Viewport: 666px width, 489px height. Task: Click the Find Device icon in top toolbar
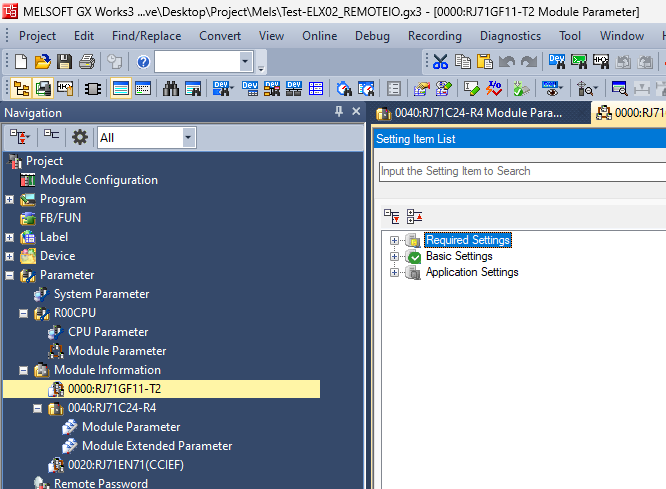(x=556, y=62)
